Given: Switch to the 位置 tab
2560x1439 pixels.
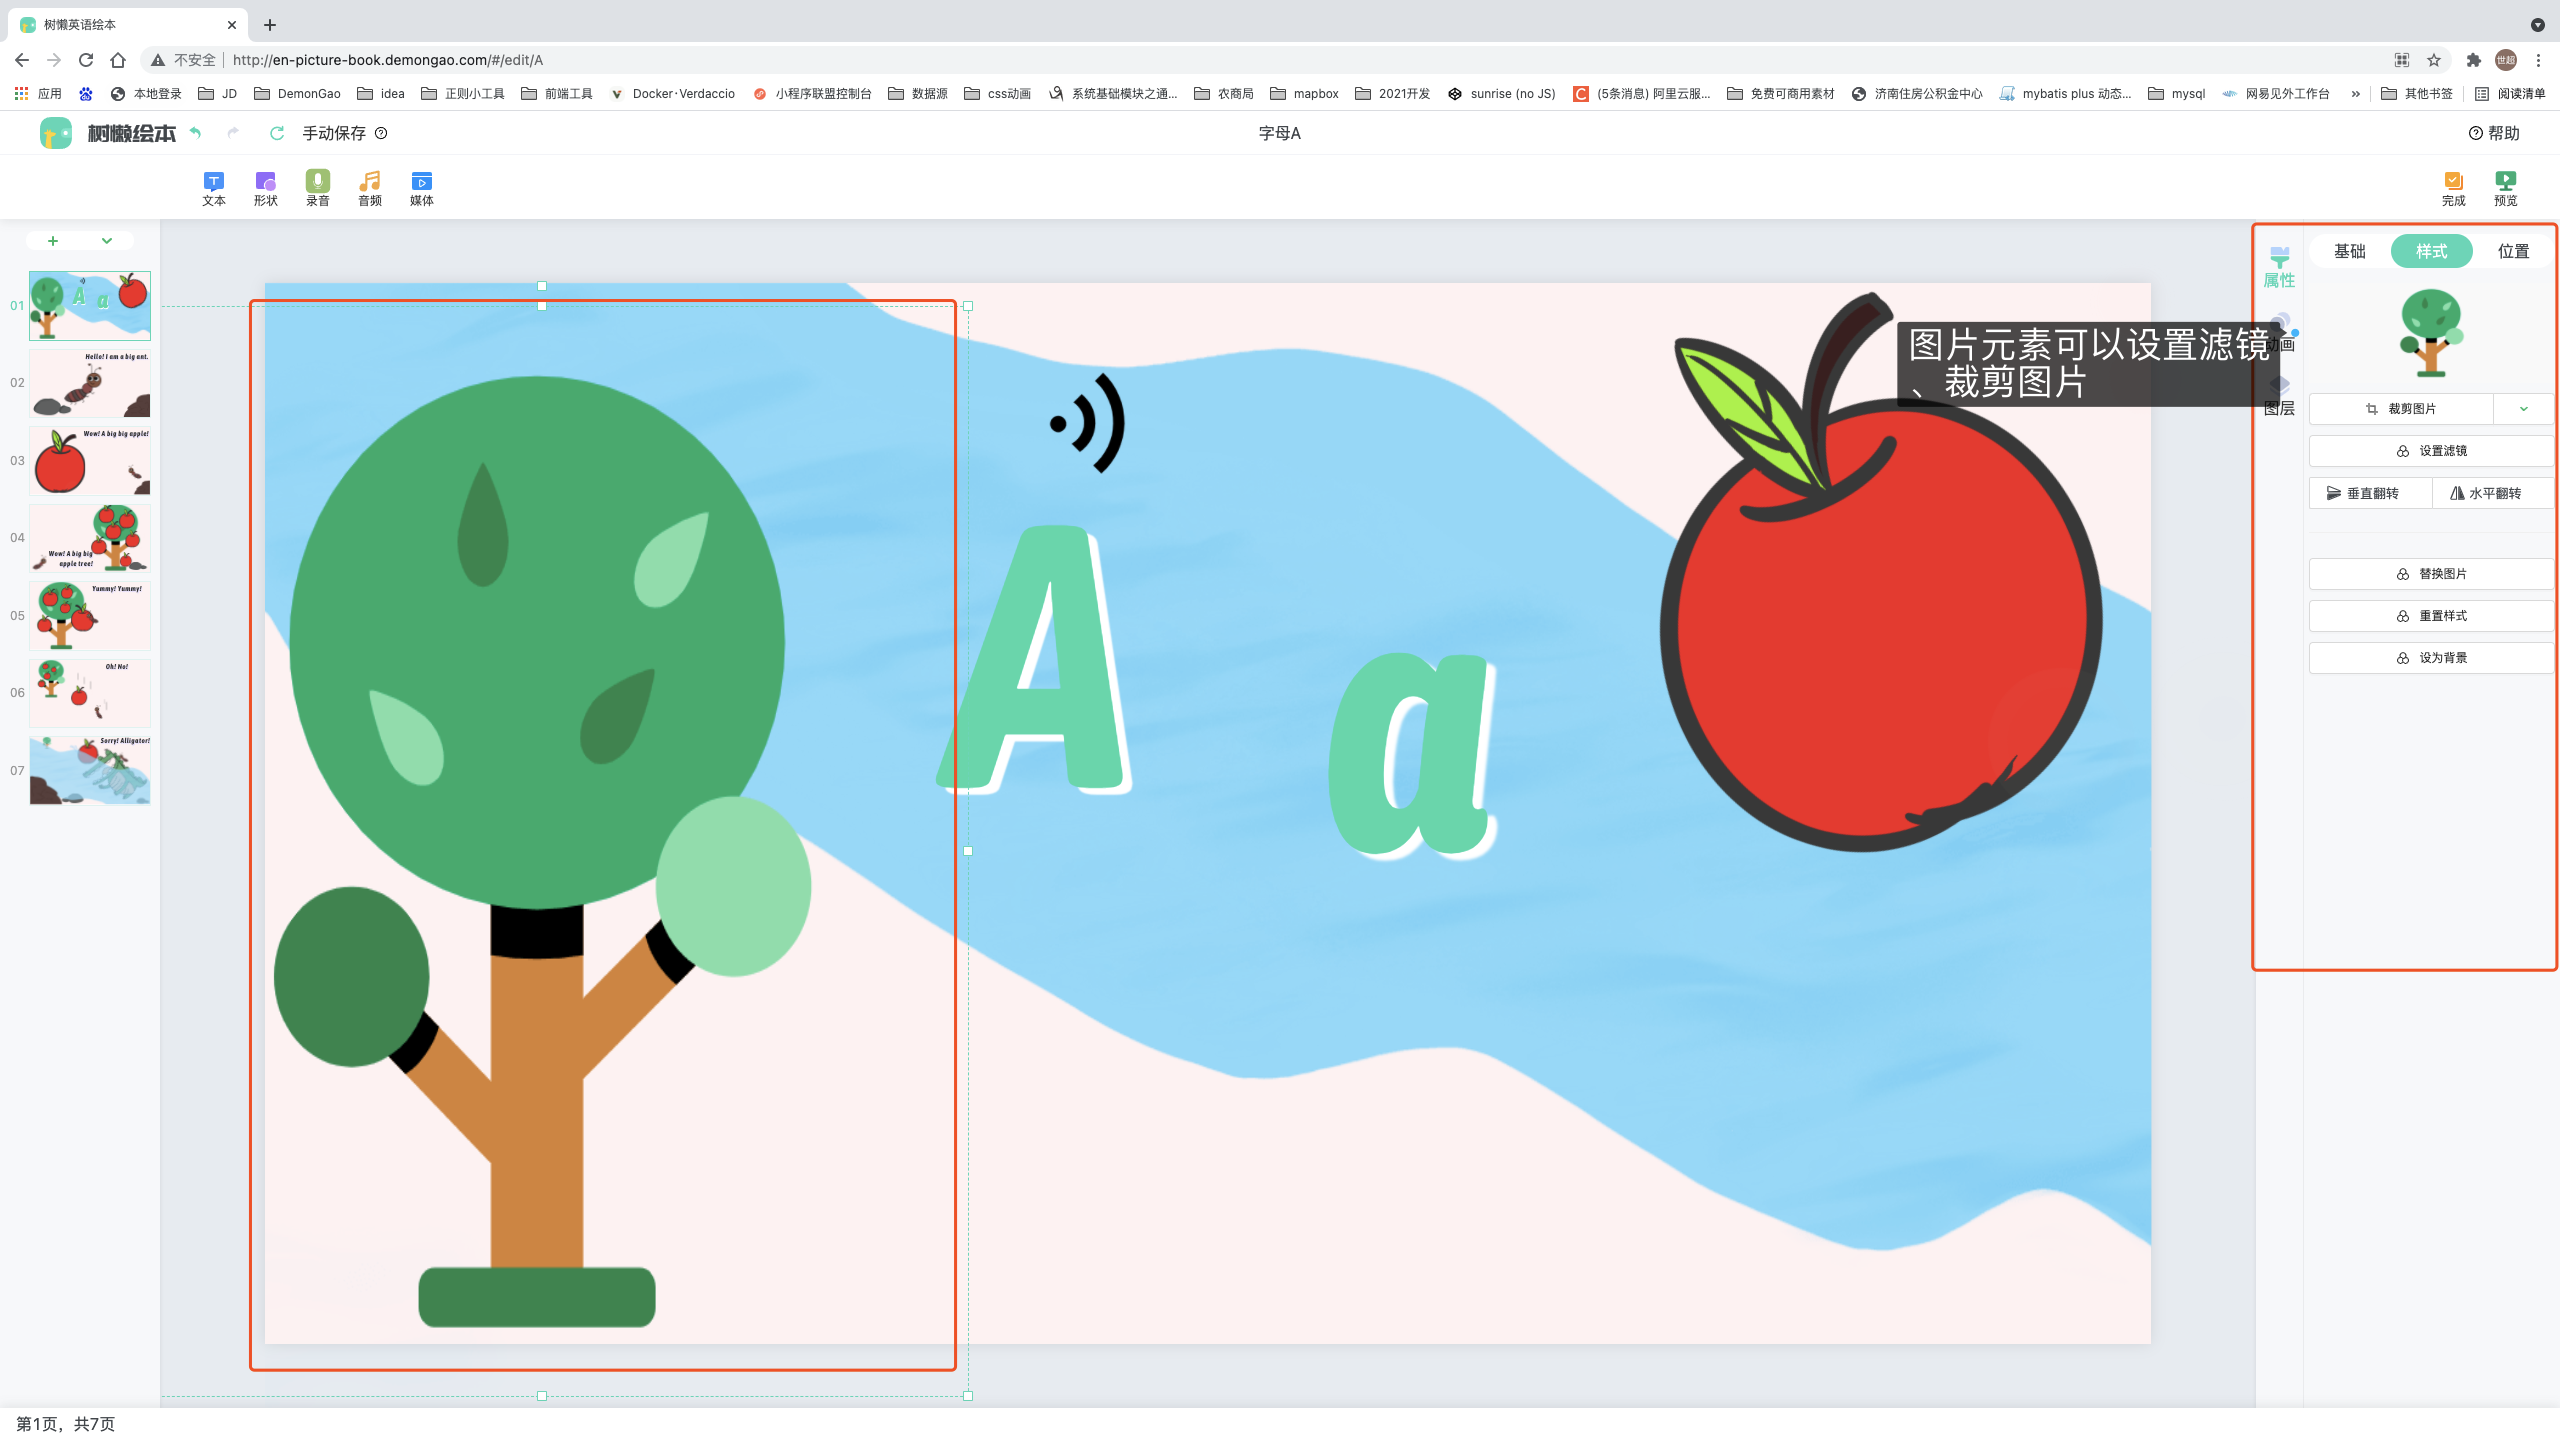Looking at the screenshot, I should [x=2513, y=251].
